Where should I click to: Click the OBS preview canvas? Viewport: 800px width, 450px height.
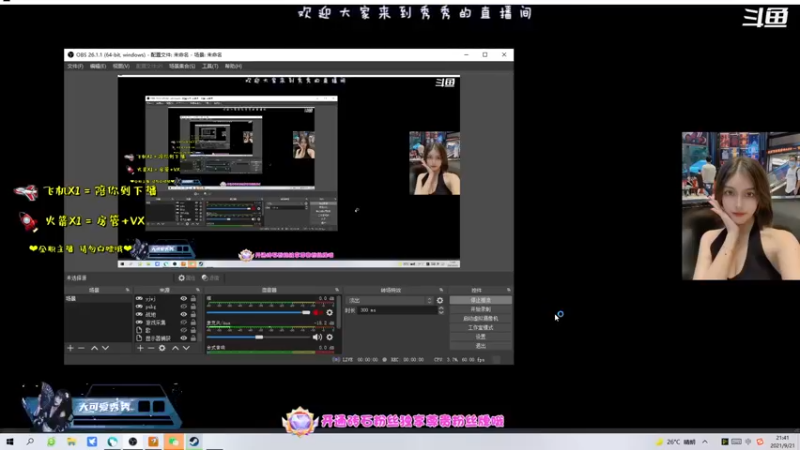click(289, 171)
